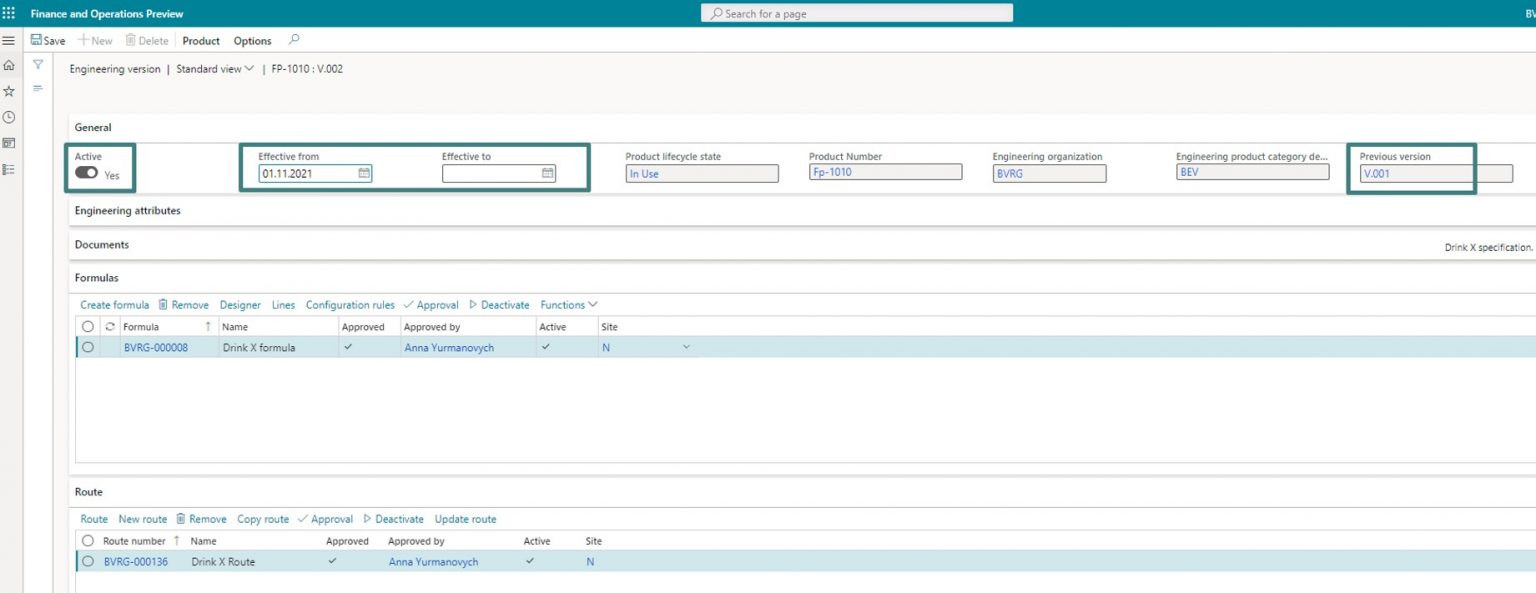Toggle Active checkmark for Drink X Route
Viewport: 1536px width, 593px height.
pyautogui.click(x=530, y=560)
